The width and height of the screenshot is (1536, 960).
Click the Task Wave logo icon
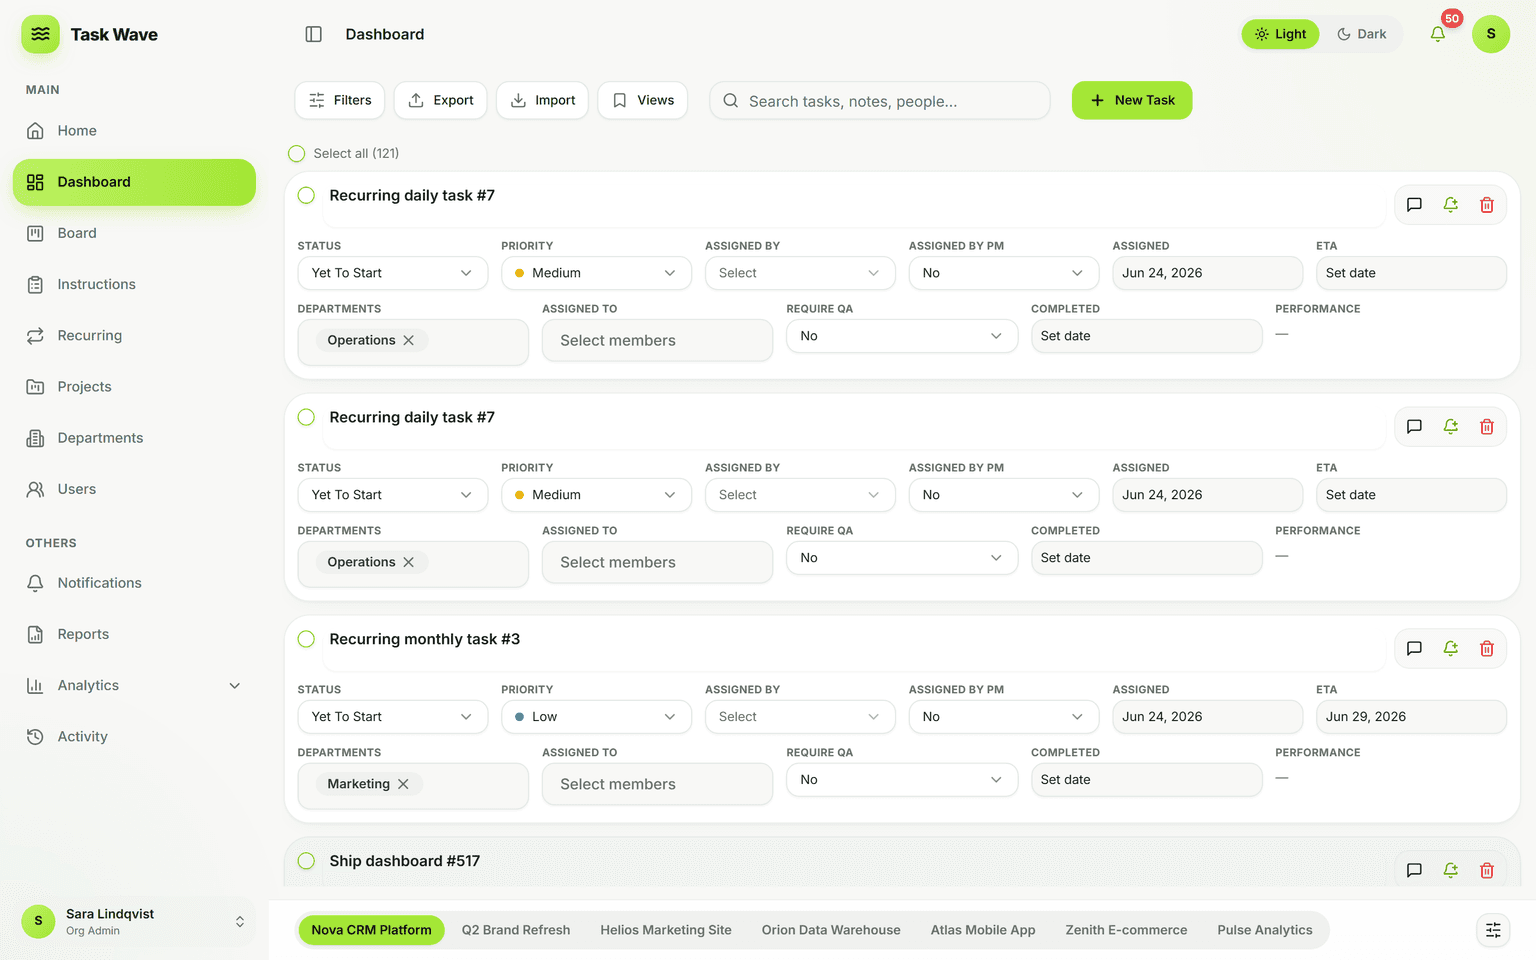coord(40,34)
